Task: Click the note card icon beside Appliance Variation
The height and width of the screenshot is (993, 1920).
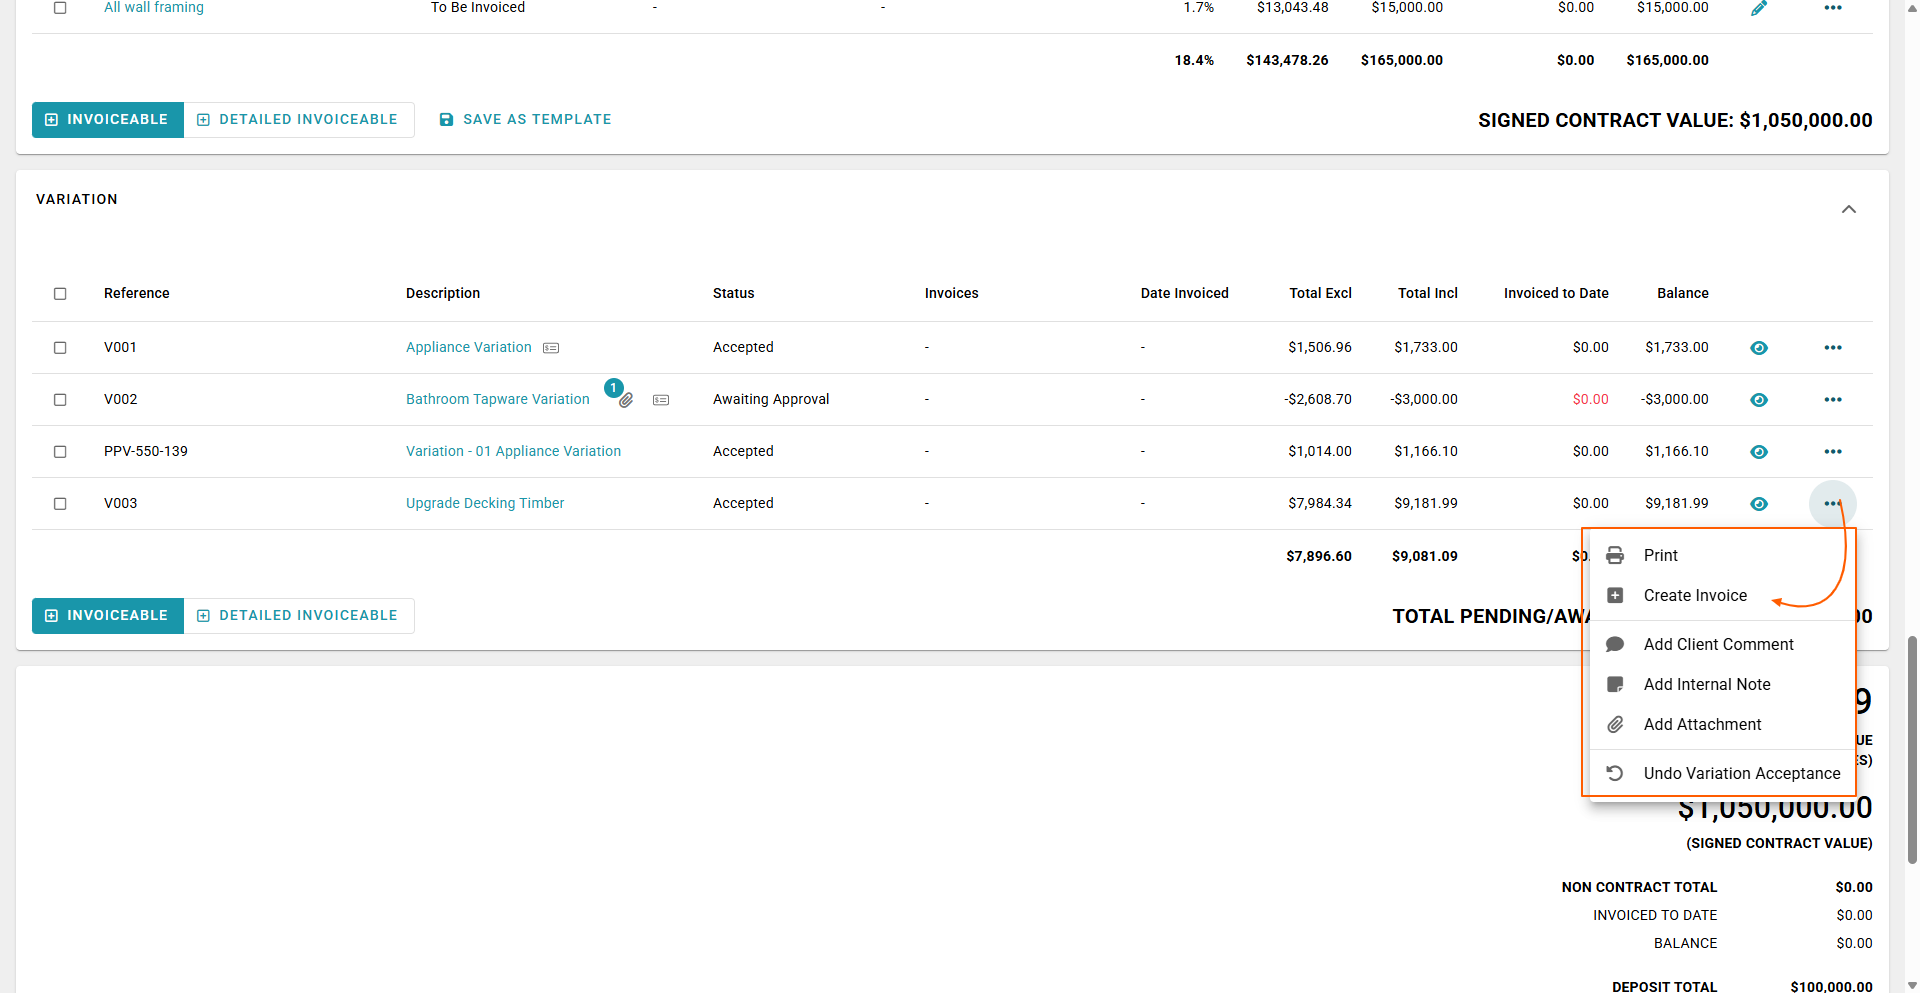Action: (x=551, y=348)
